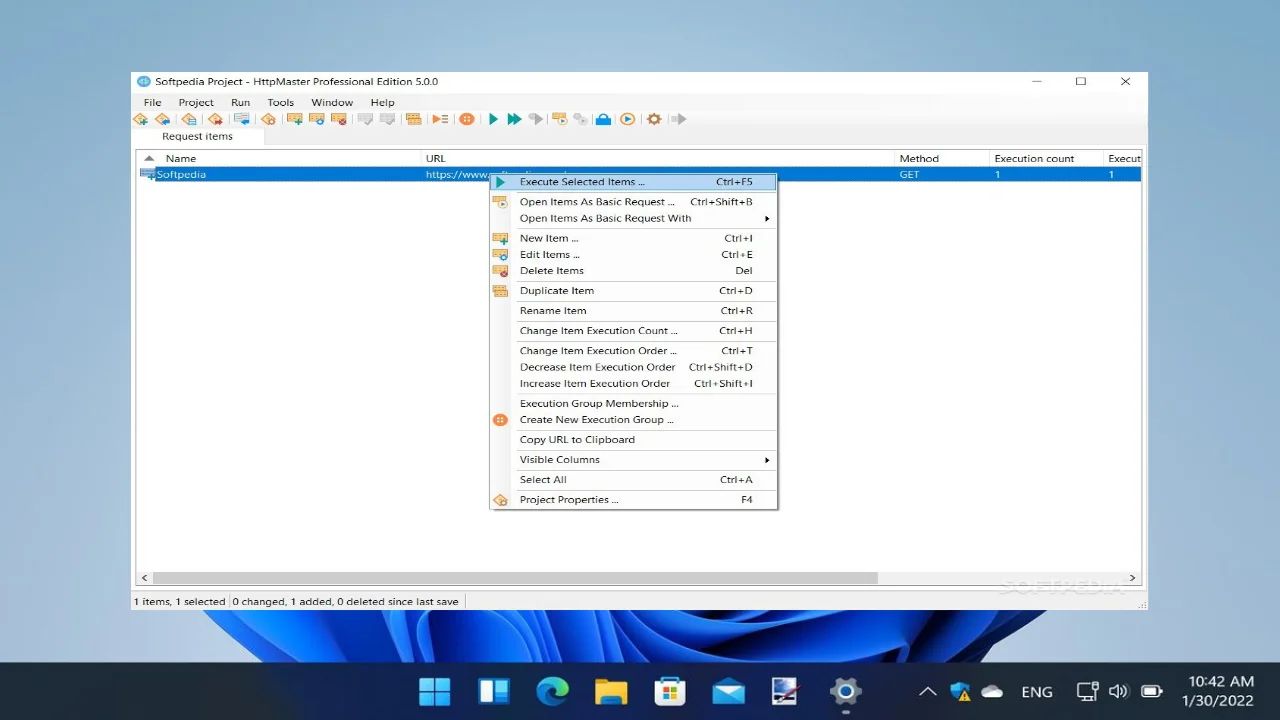Open the File menu
1280x720 pixels.
(152, 102)
